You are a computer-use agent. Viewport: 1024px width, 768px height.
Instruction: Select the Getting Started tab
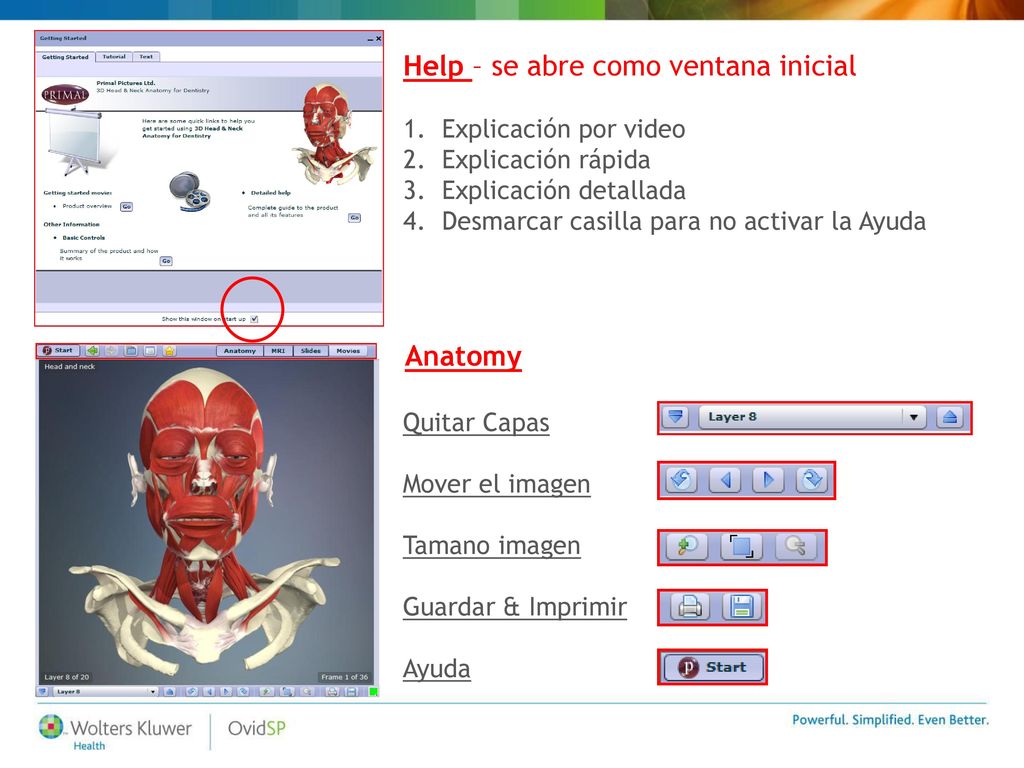tap(65, 57)
